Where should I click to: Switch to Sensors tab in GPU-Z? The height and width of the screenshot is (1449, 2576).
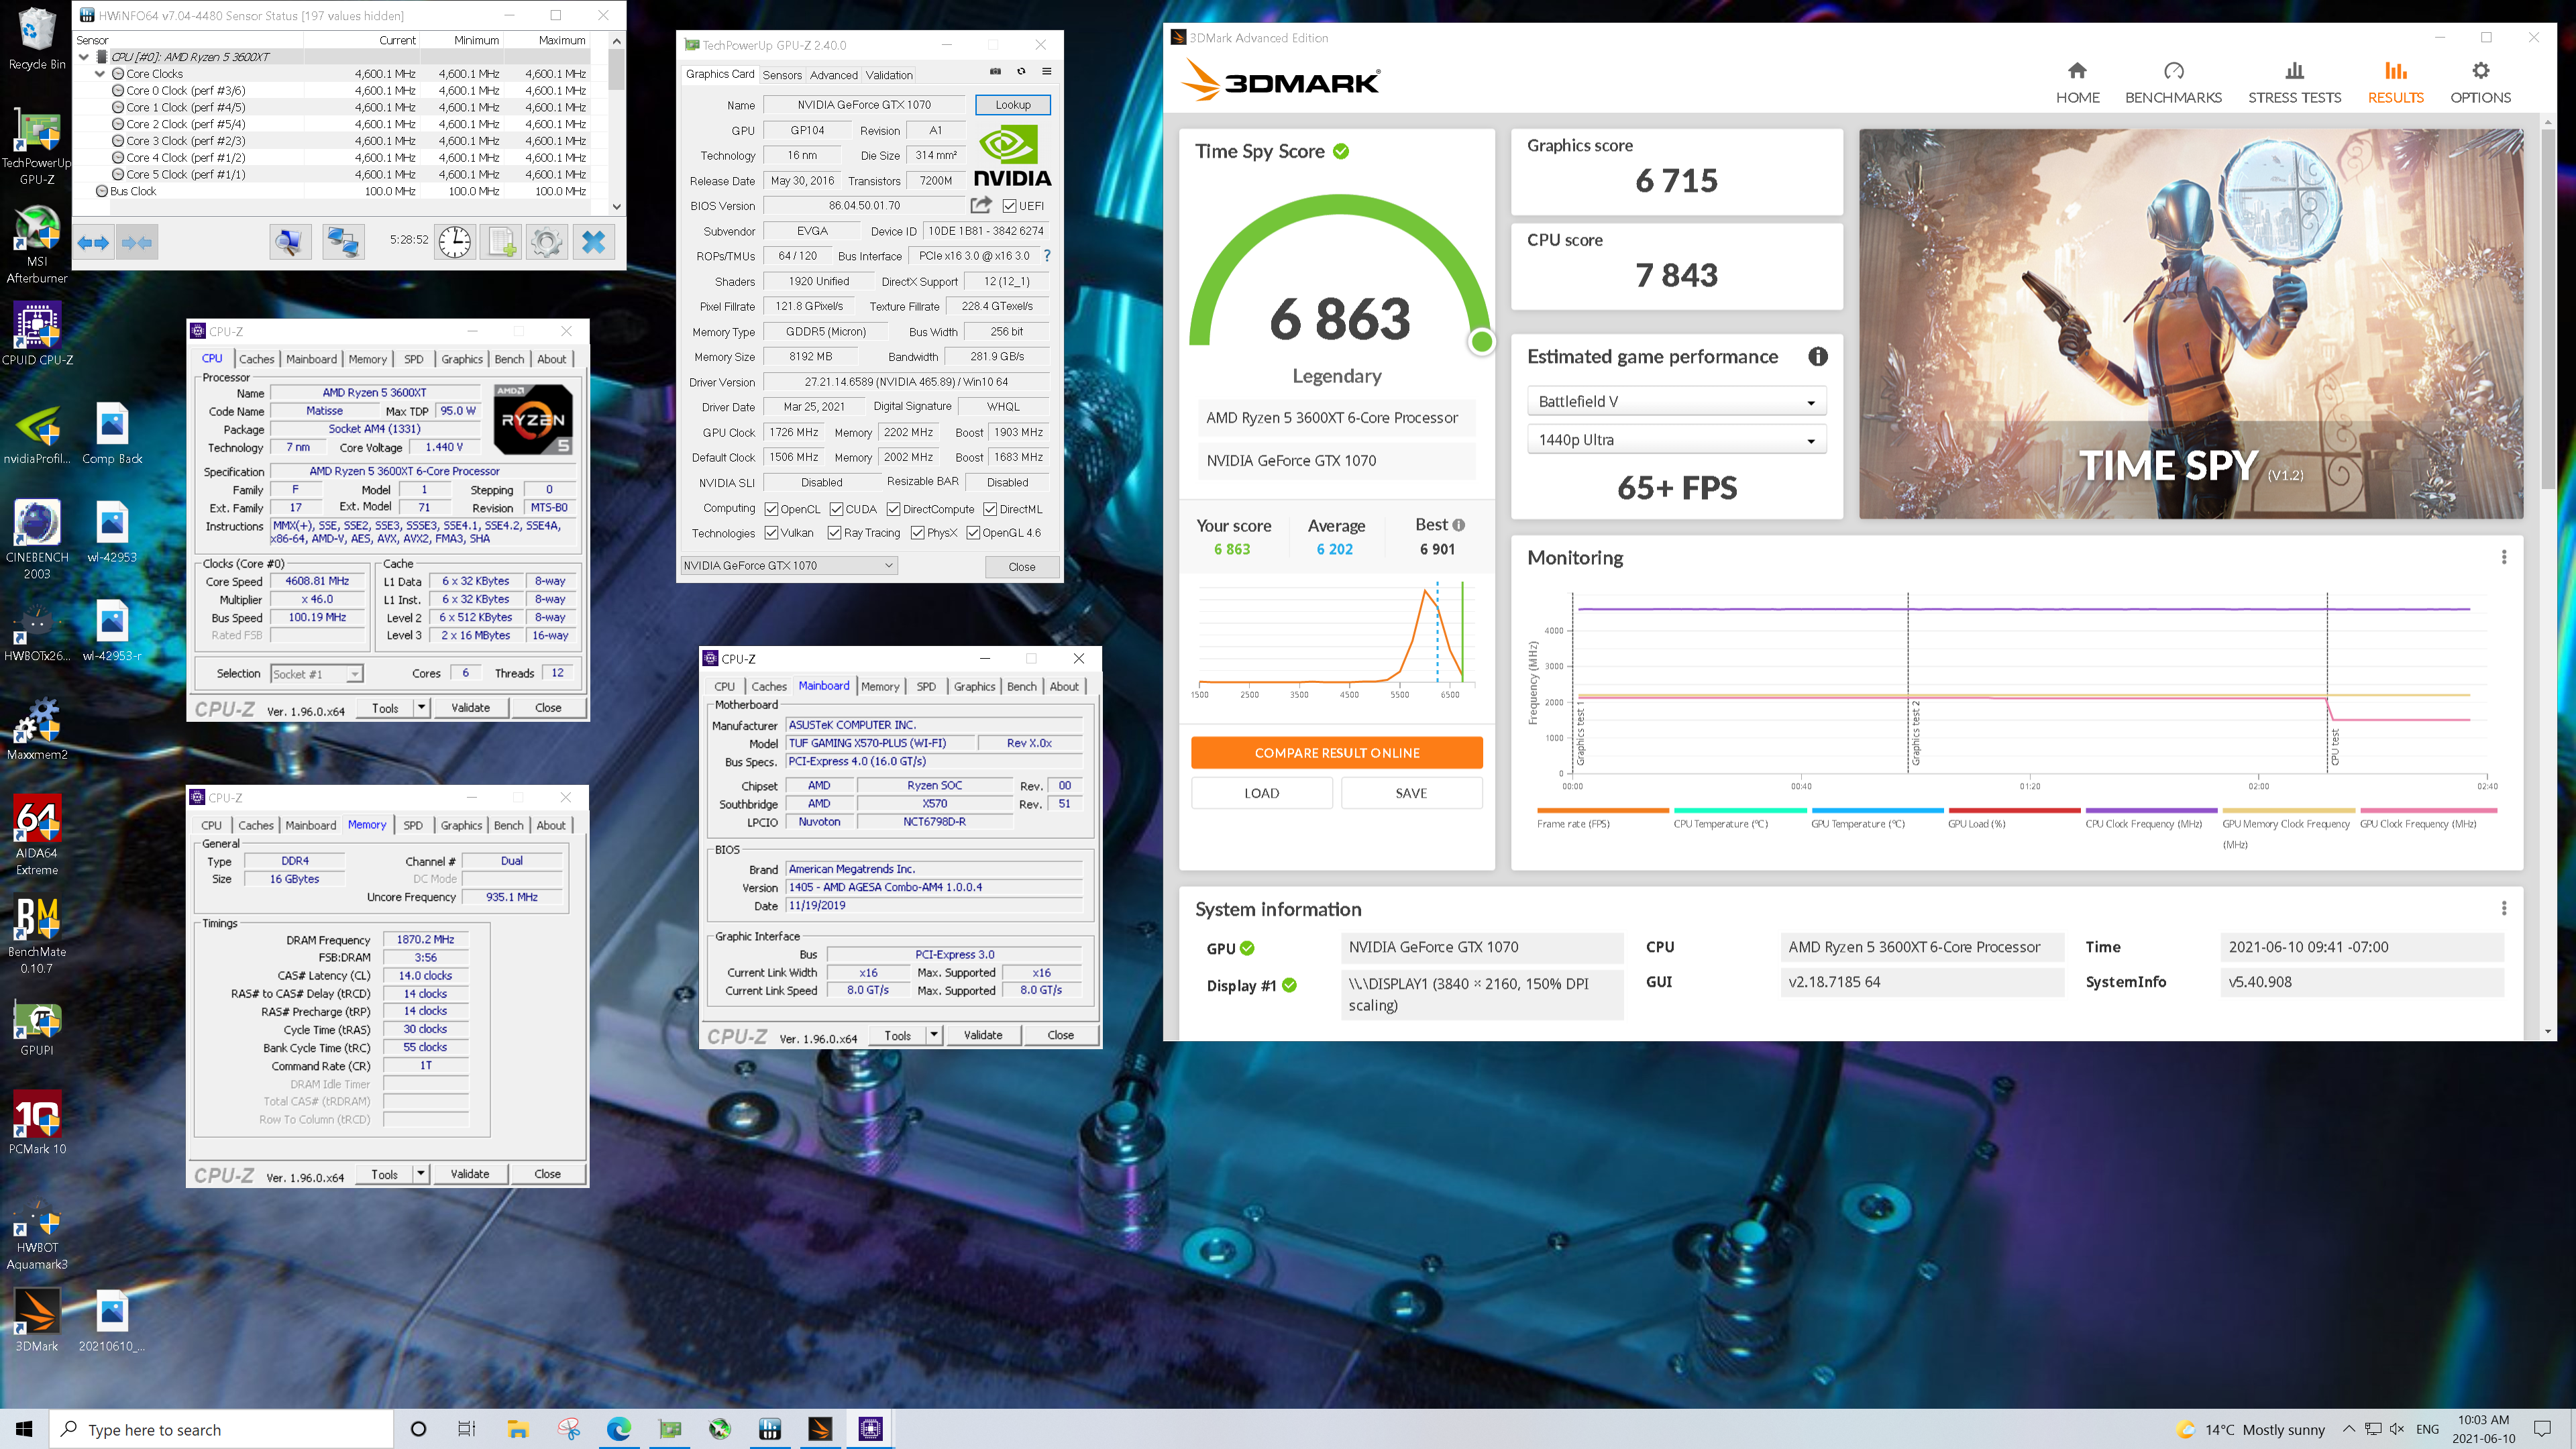782,75
